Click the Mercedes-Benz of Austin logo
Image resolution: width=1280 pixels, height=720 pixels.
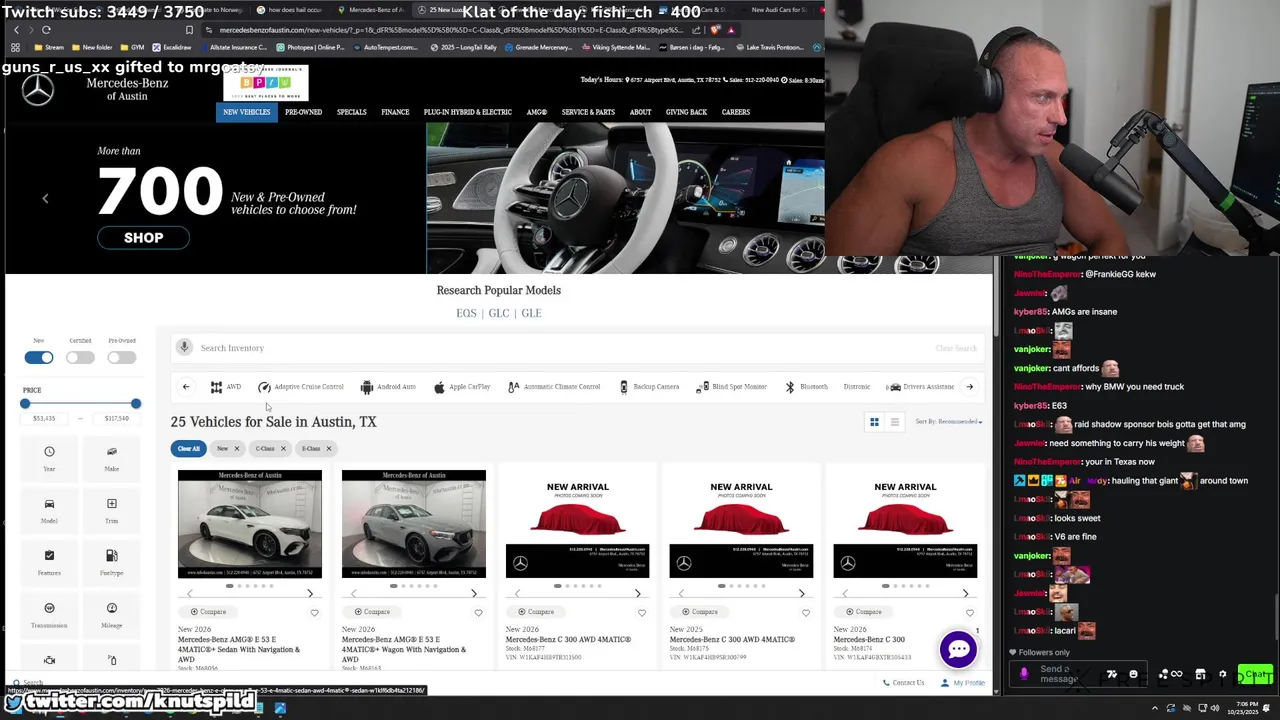[x=95, y=89]
